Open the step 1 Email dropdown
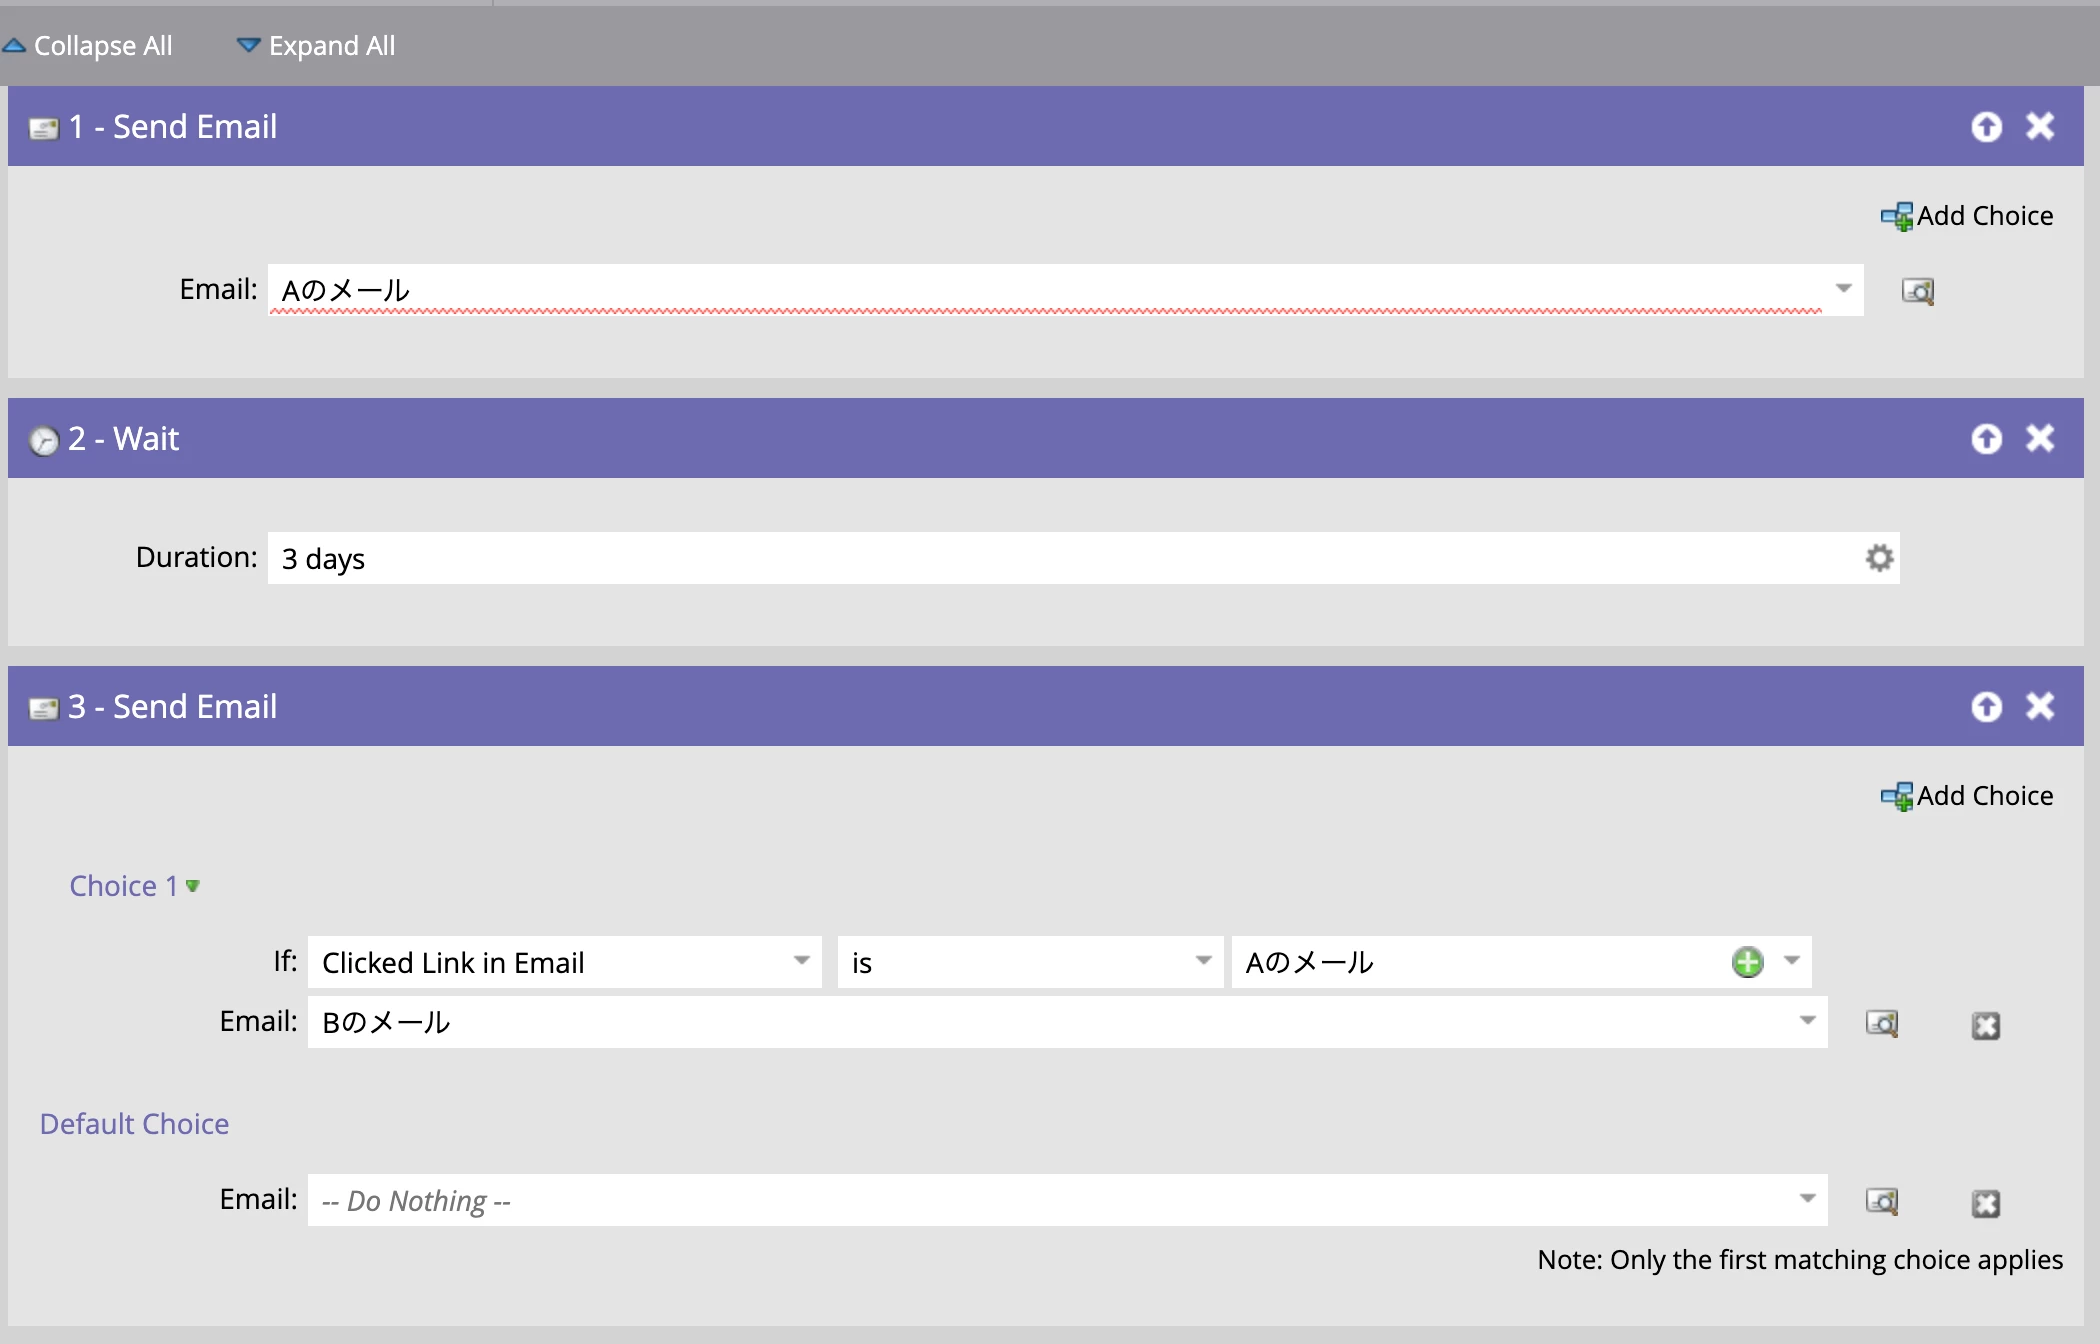This screenshot has height=1344, width=2100. click(x=1843, y=289)
